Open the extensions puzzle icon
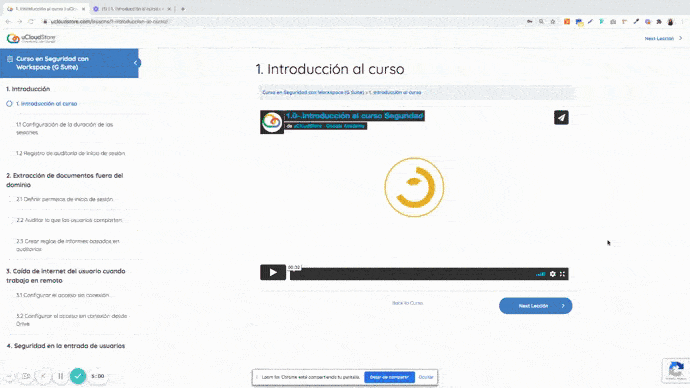Screen dimensions: 690x388 [659, 22]
